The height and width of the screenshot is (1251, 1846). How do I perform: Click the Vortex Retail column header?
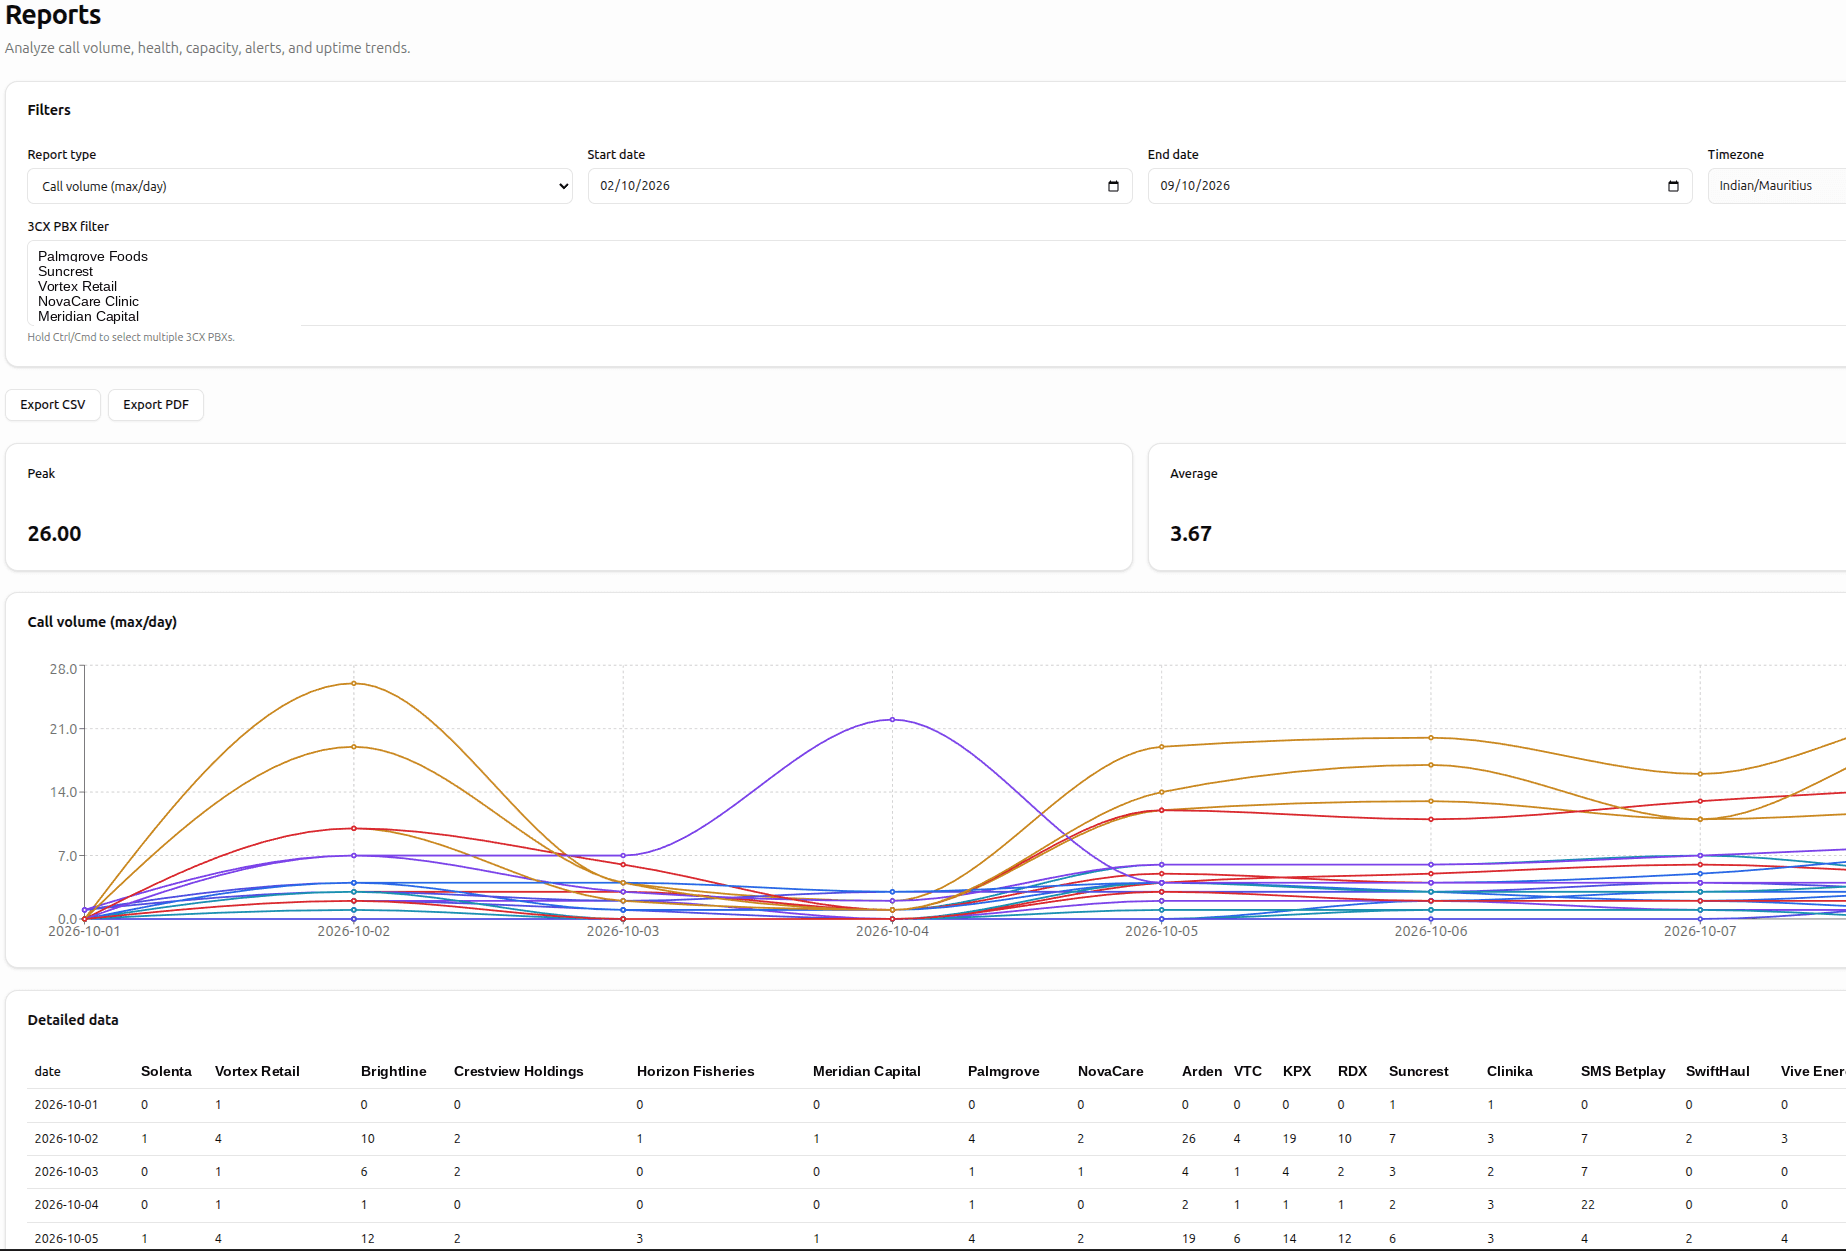pos(257,1071)
